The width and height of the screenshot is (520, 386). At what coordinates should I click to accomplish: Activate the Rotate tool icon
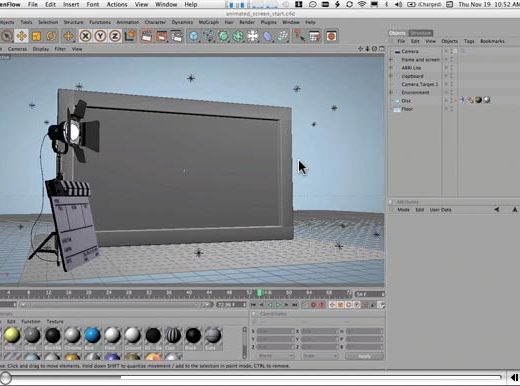tap(51, 36)
